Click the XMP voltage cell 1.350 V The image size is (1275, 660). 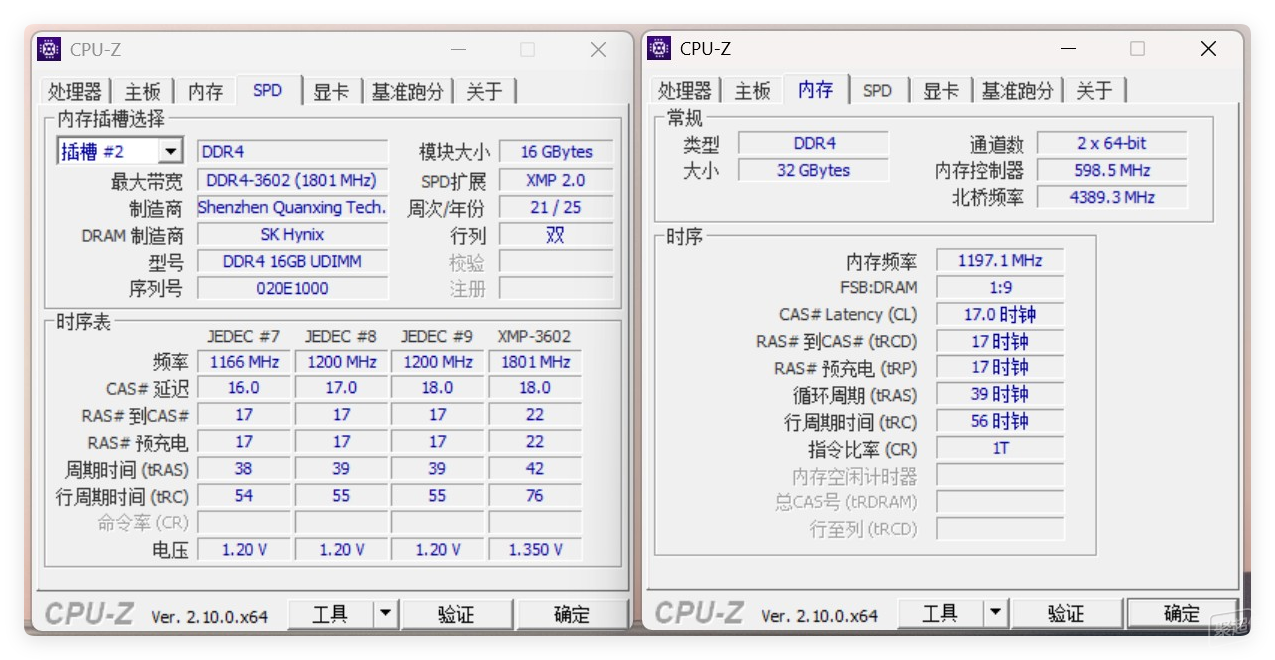(x=535, y=550)
